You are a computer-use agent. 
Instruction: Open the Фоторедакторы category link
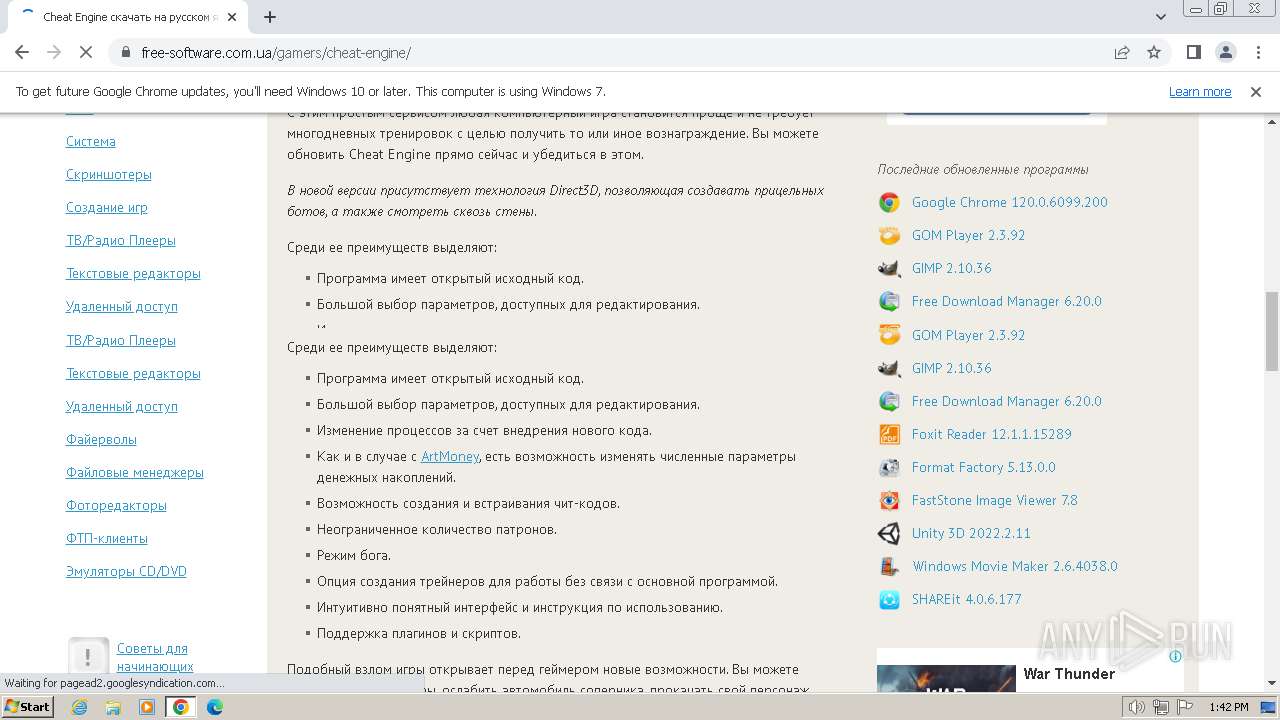116,505
